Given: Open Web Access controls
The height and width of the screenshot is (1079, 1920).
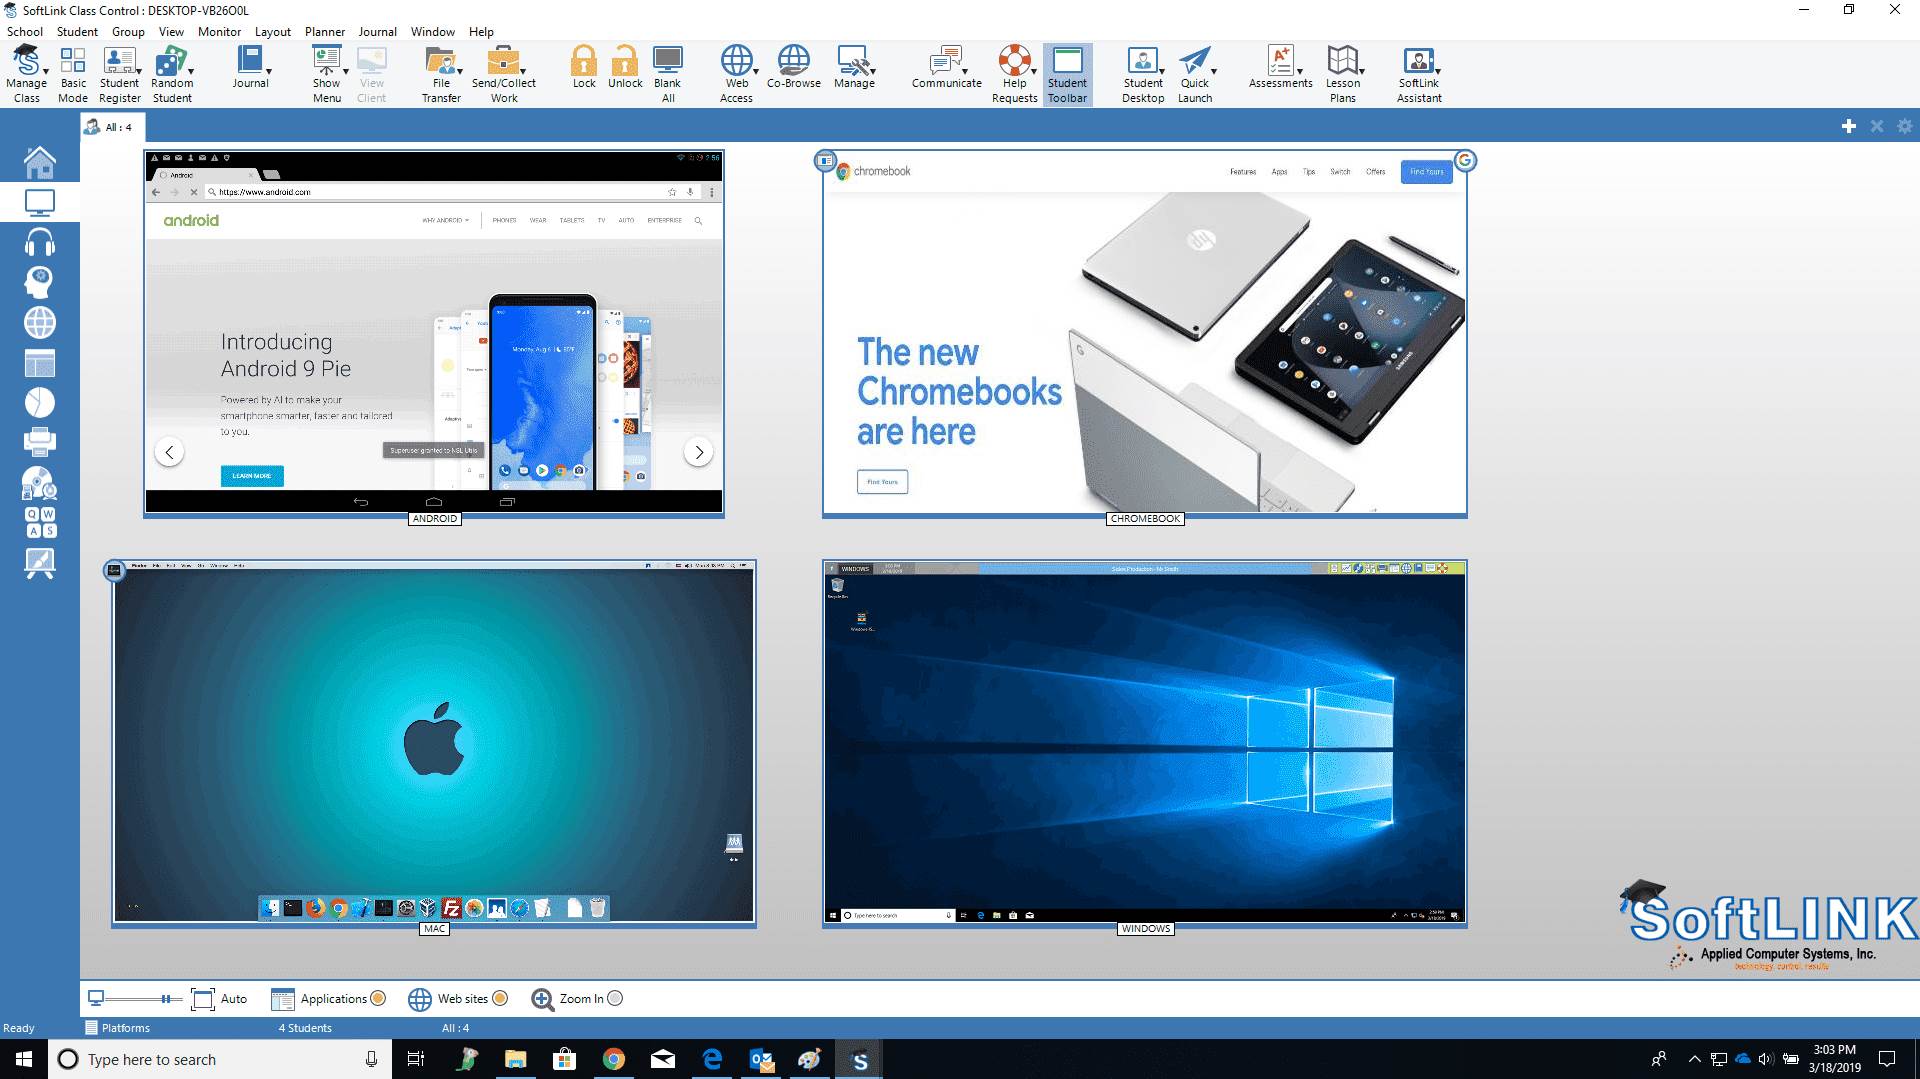Looking at the screenshot, I should pos(736,74).
